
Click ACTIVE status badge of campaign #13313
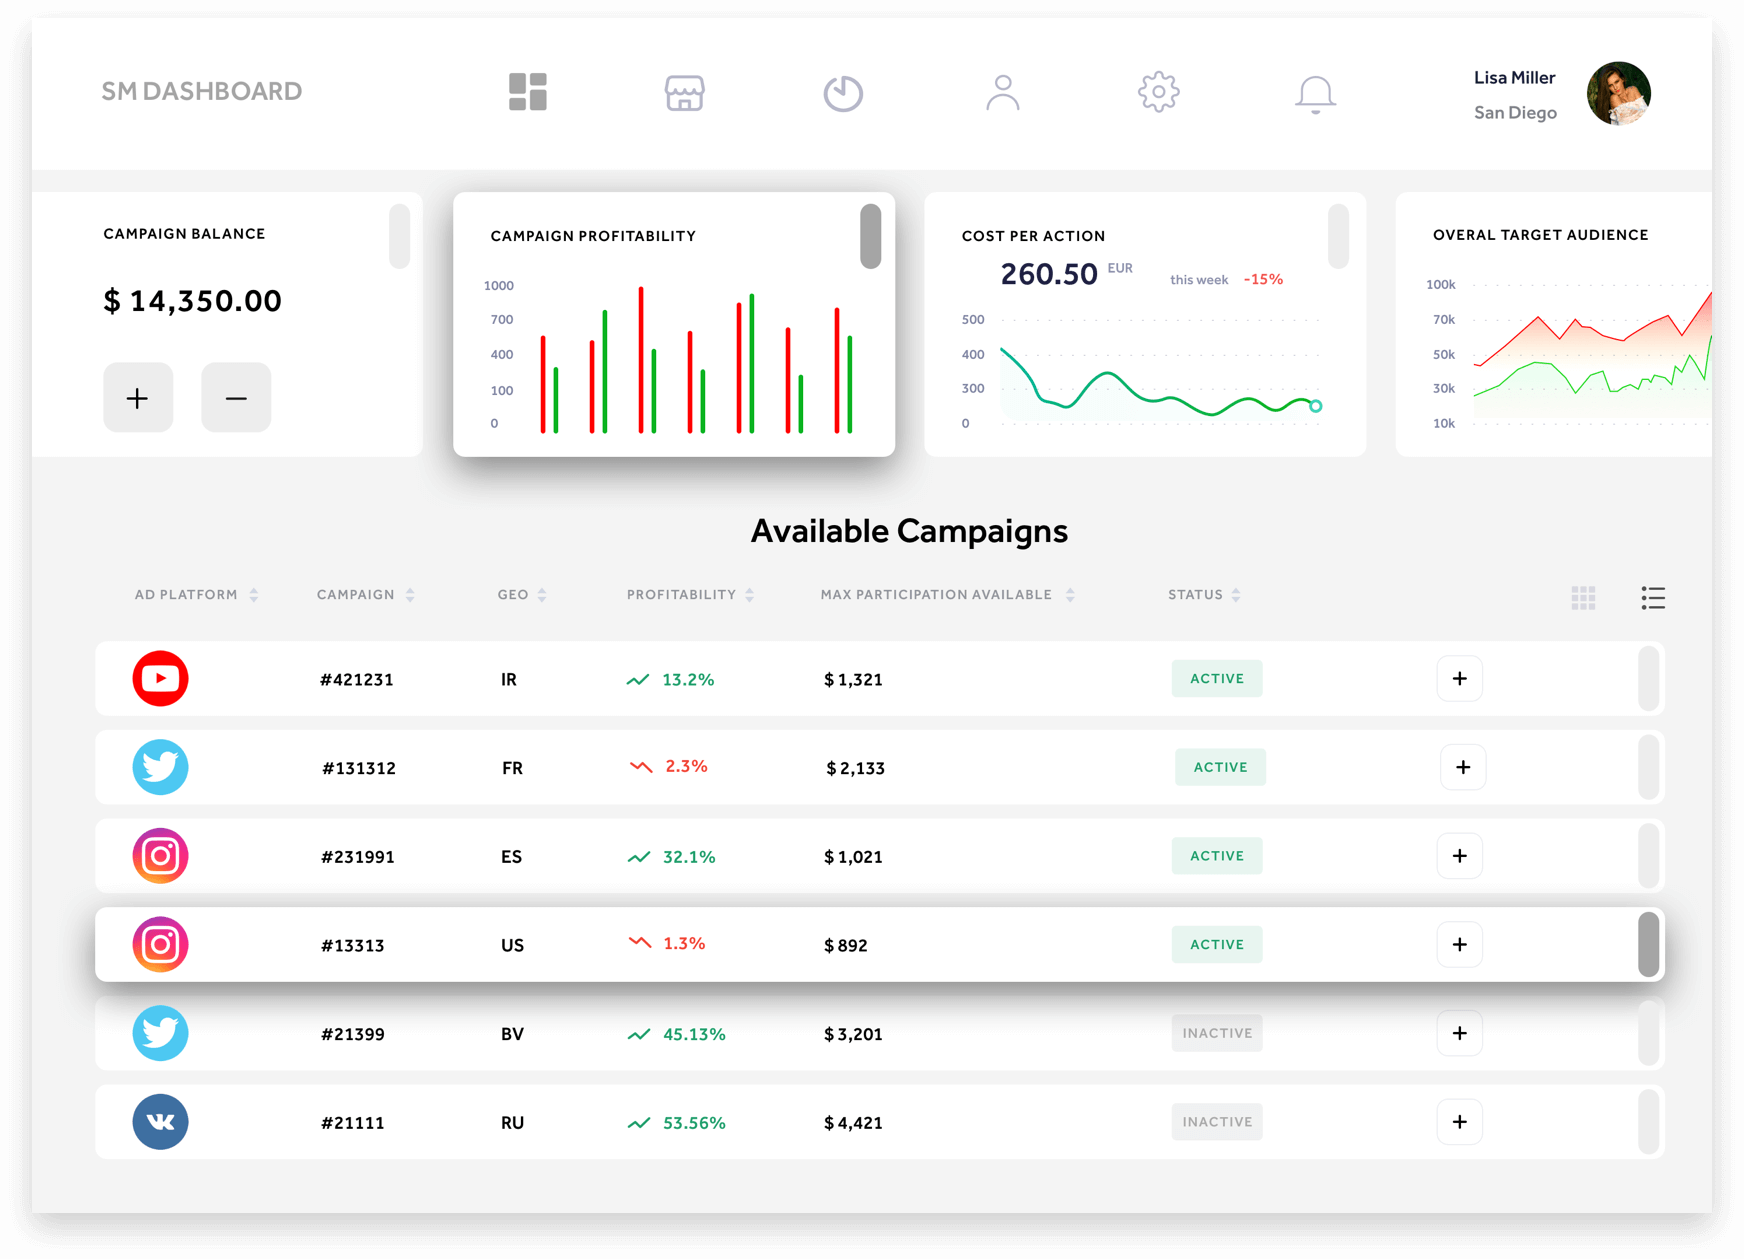pyautogui.click(x=1217, y=944)
